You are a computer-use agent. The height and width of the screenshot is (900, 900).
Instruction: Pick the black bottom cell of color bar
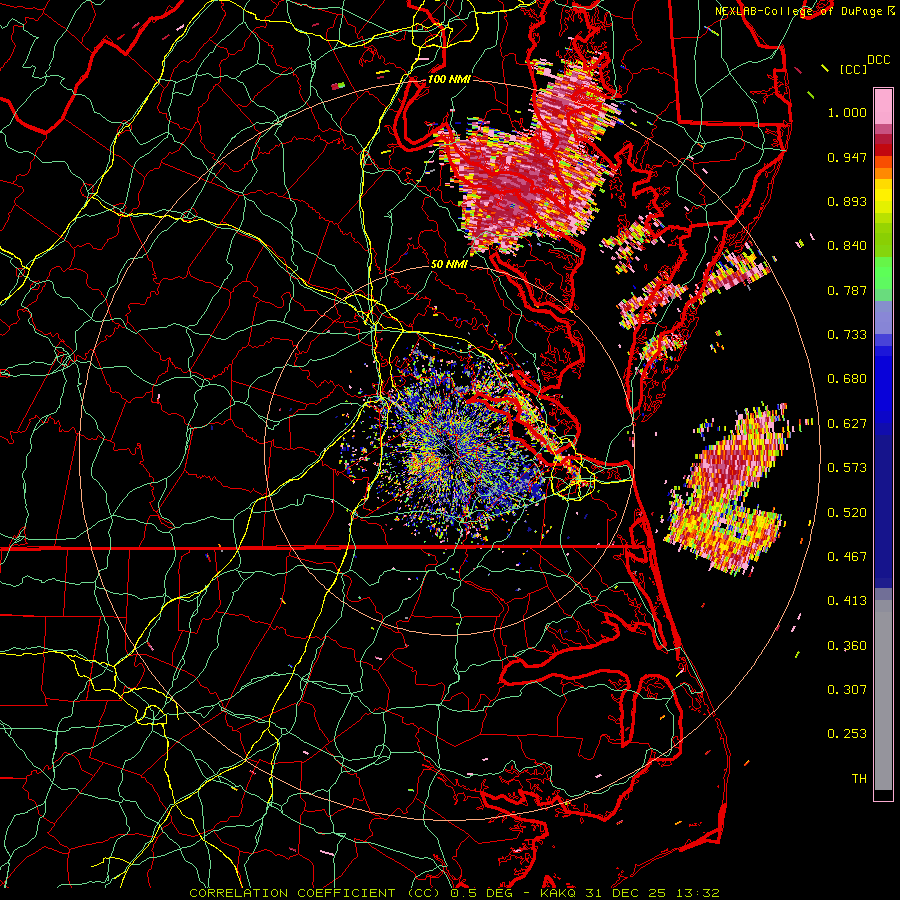(883, 795)
